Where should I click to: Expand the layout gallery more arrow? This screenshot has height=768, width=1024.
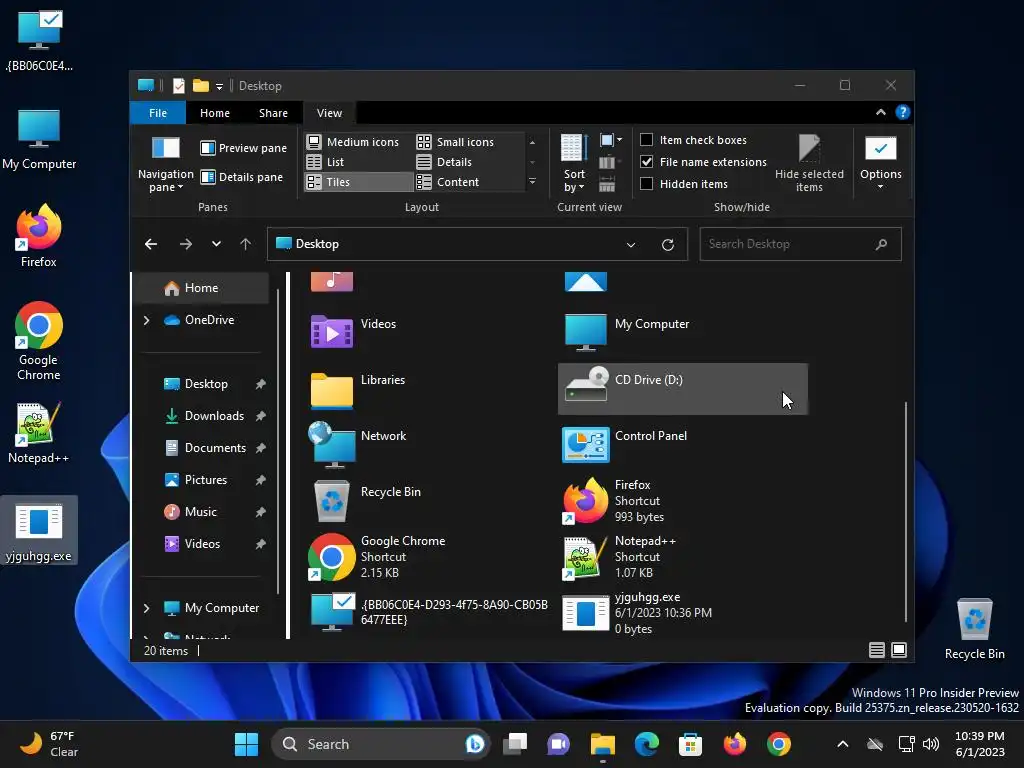click(x=532, y=182)
